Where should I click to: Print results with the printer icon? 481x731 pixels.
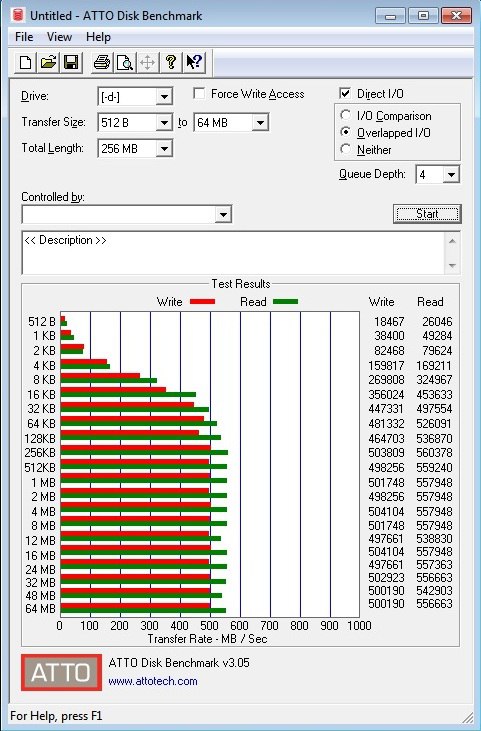tap(102, 62)
